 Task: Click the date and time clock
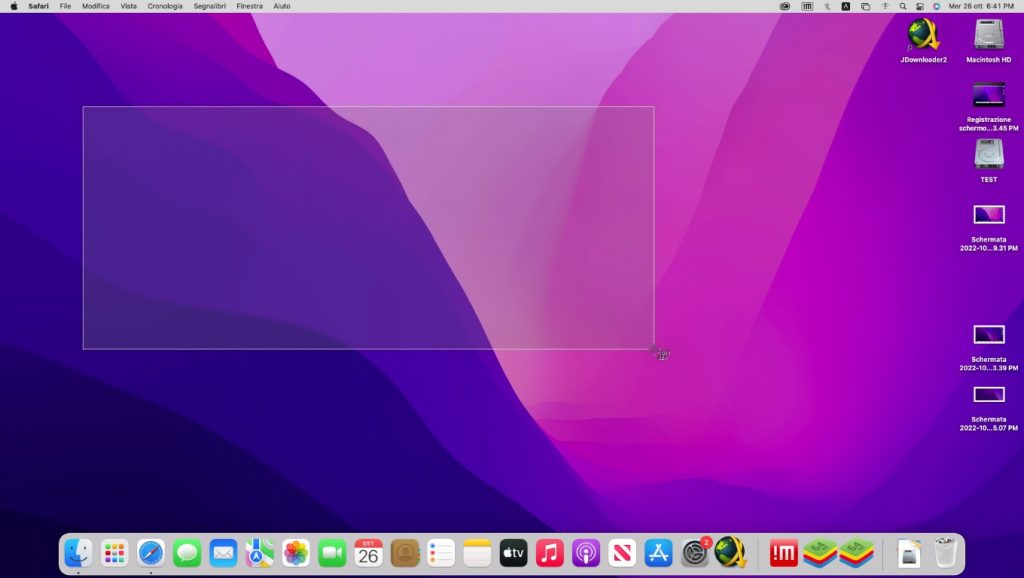click(980, 6)
